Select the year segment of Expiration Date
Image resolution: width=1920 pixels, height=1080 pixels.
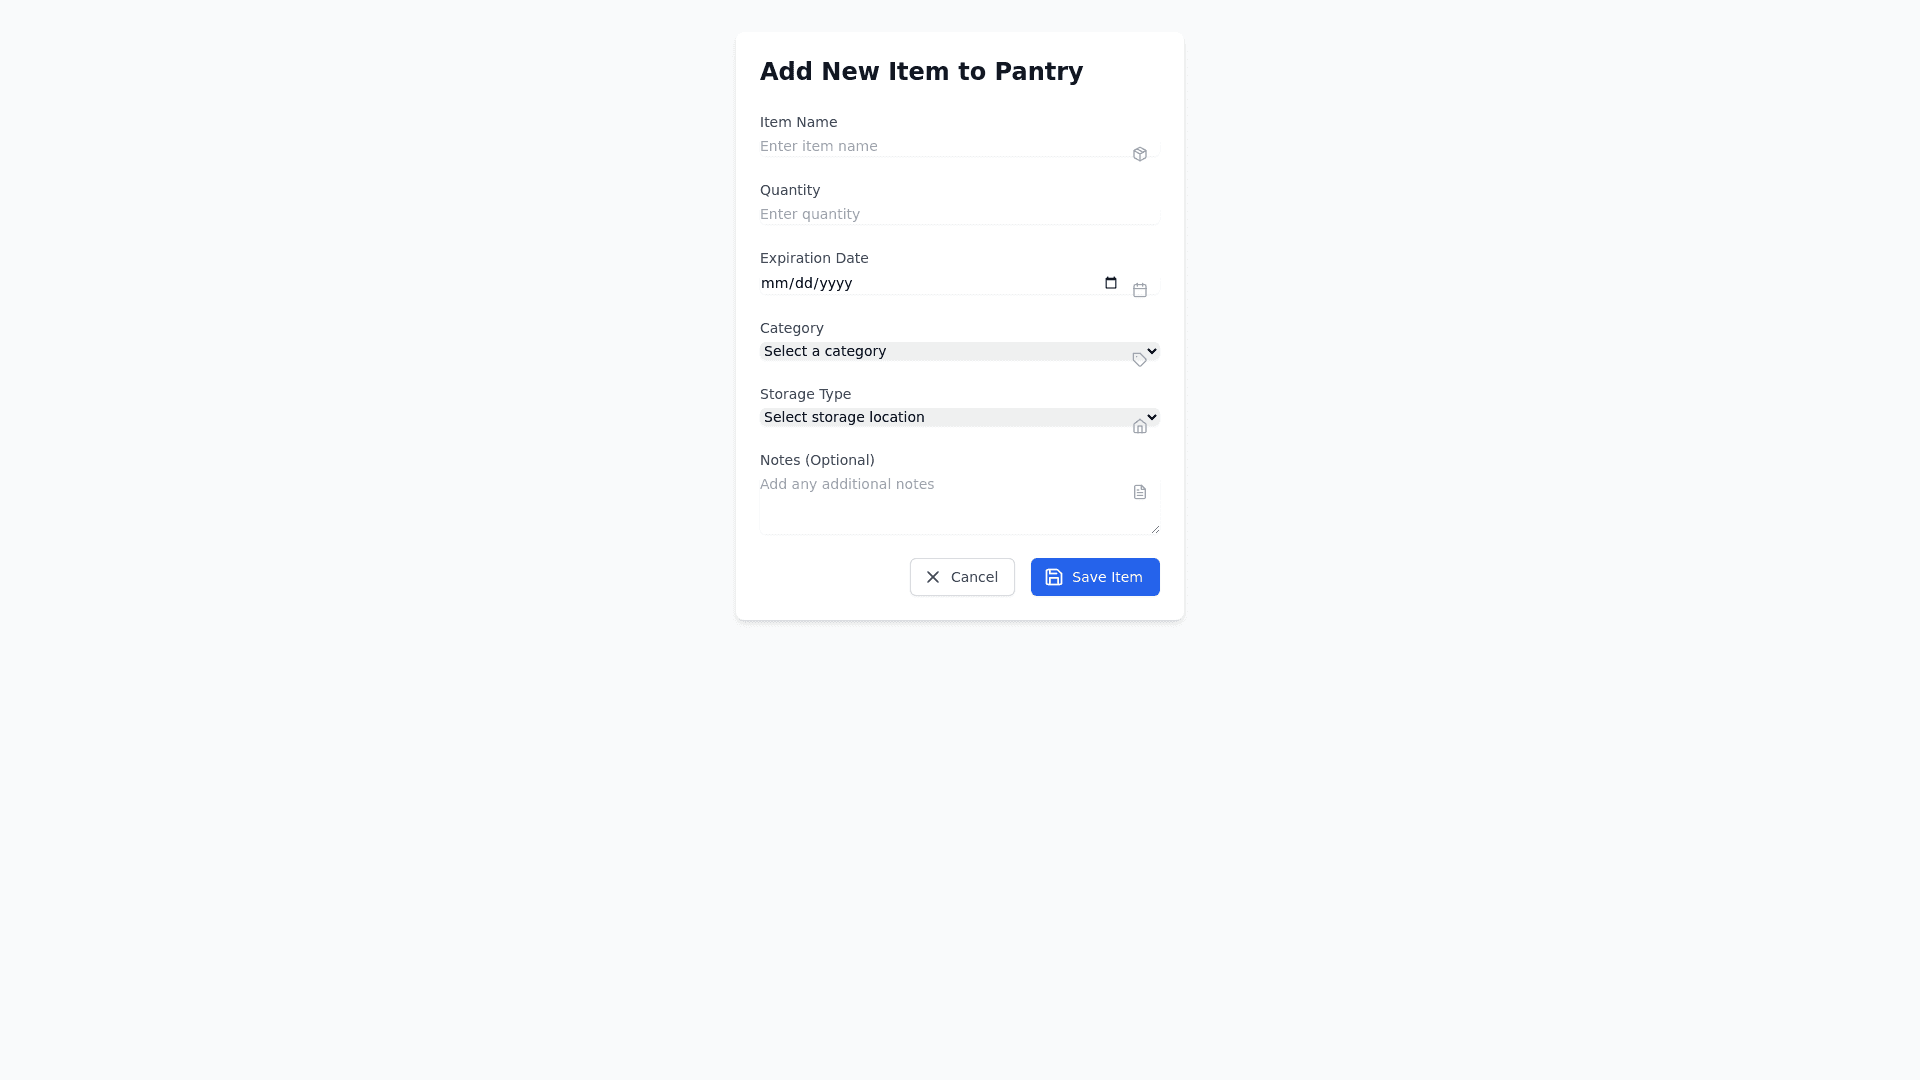[834, 283]
